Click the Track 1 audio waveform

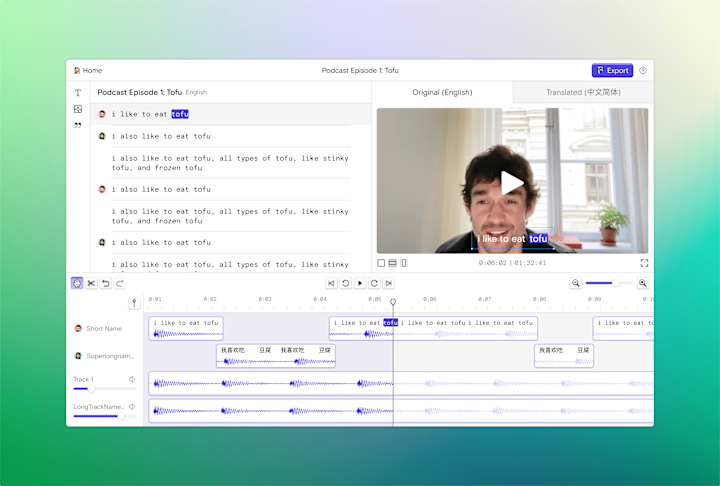(401, 383)
